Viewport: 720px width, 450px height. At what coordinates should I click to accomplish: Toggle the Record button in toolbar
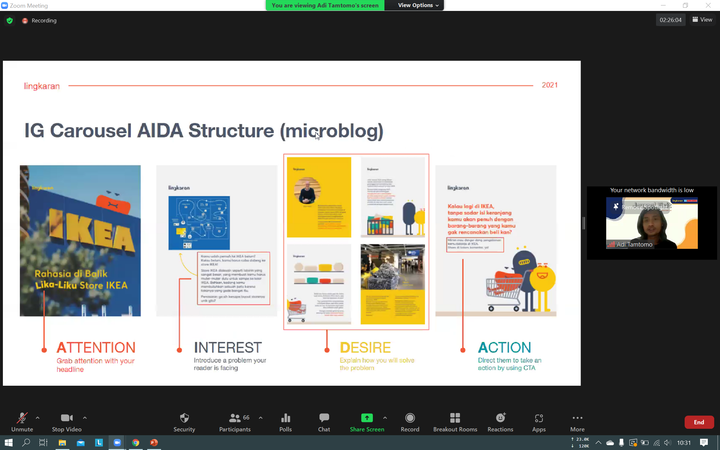(x=410, y=422)
